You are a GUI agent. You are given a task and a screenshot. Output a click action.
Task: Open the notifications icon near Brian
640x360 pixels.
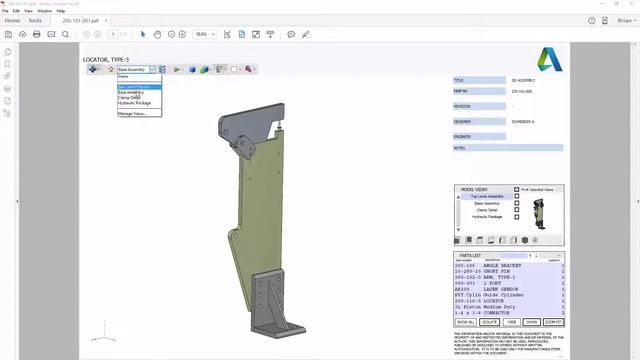[x=605, y=20]
